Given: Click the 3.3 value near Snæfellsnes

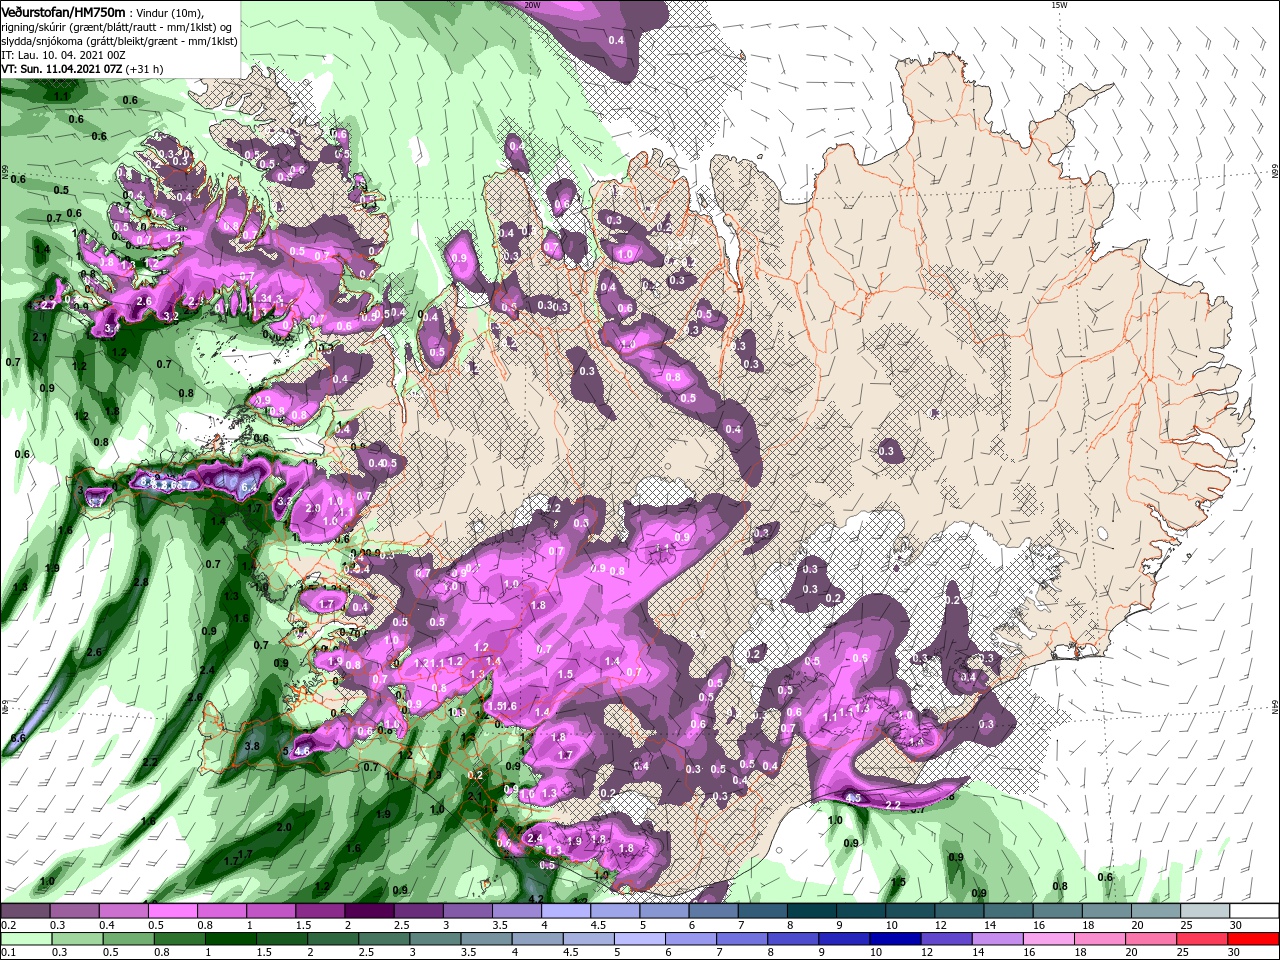Looking at the screenshot, I should click(x=284, y=501).
